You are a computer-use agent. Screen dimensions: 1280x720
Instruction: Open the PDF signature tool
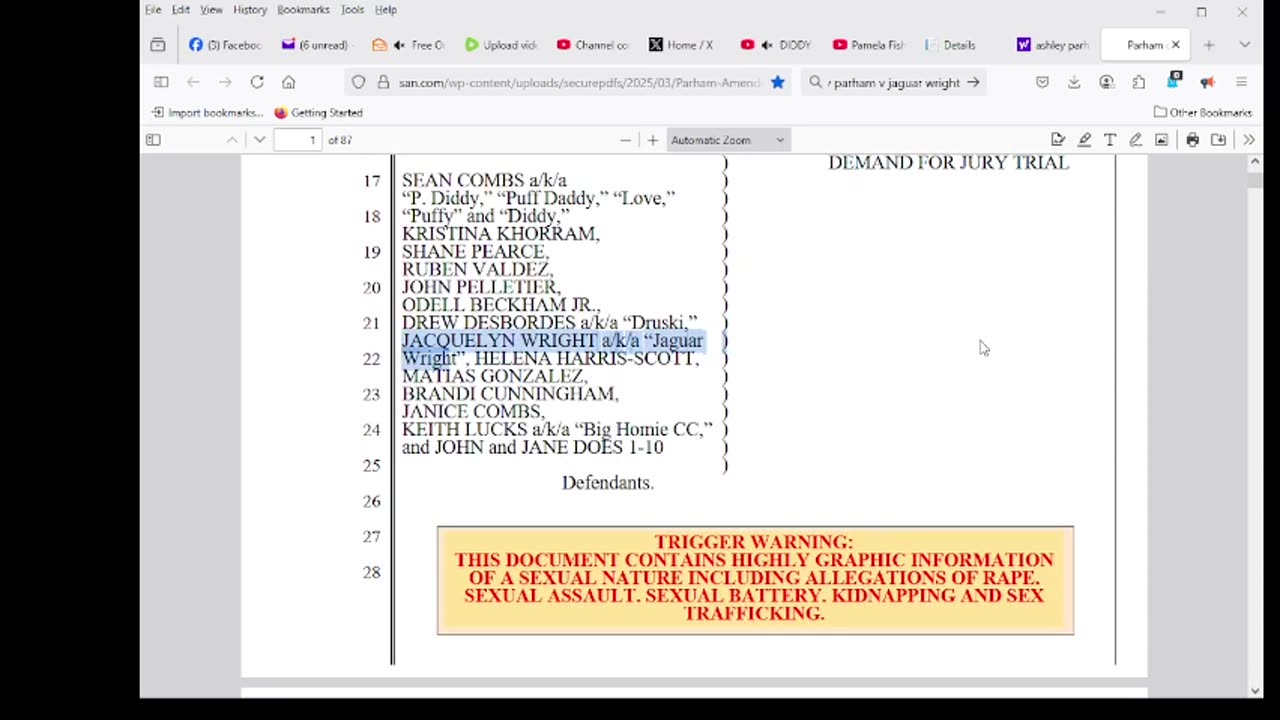[x=1058, y=140]
